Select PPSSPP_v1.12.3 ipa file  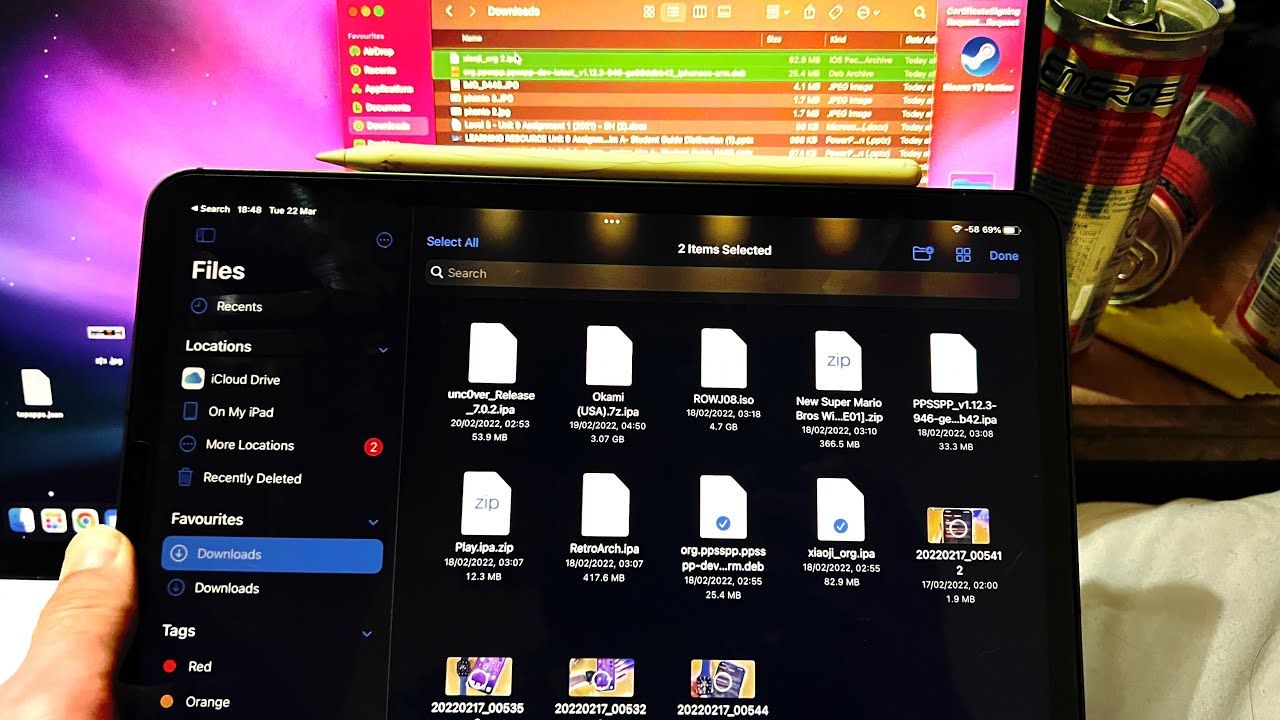pos(955,394)
